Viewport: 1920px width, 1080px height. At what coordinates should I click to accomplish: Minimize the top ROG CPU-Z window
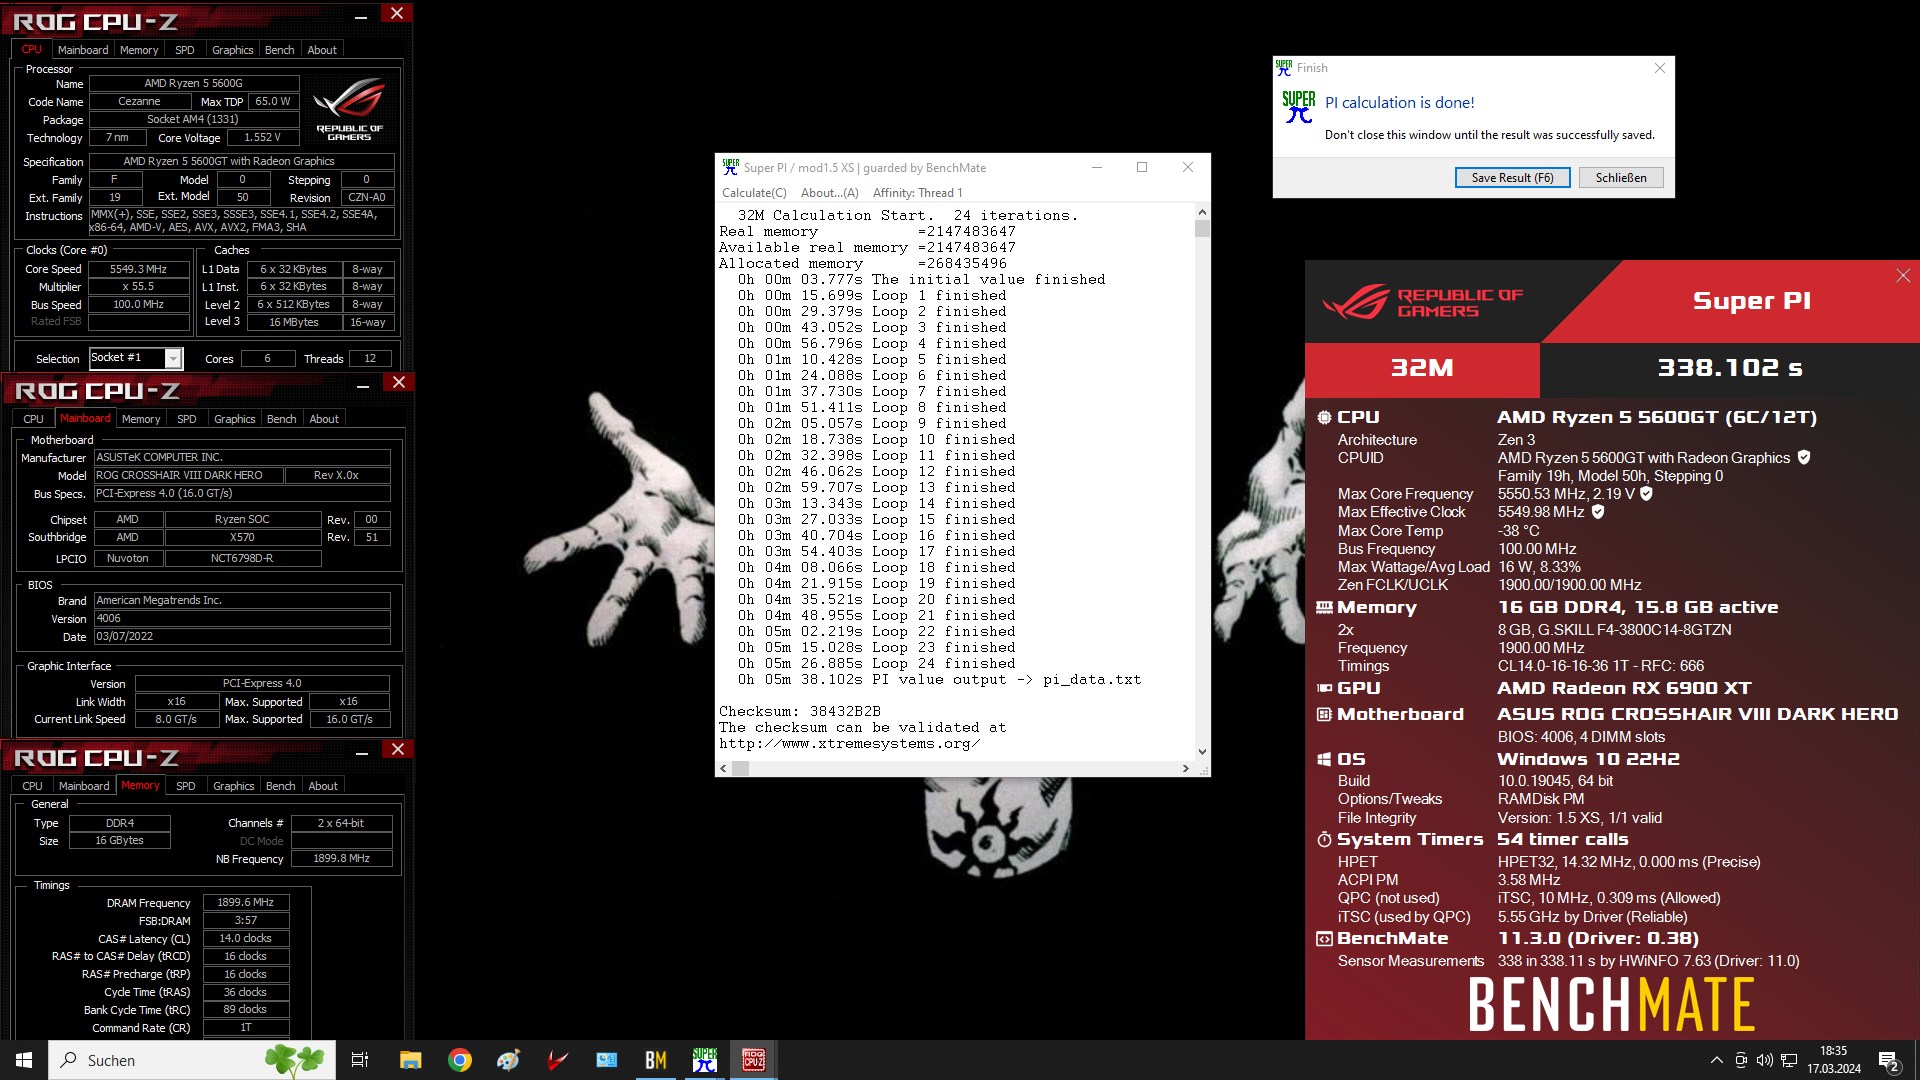(x=361, y=15)
